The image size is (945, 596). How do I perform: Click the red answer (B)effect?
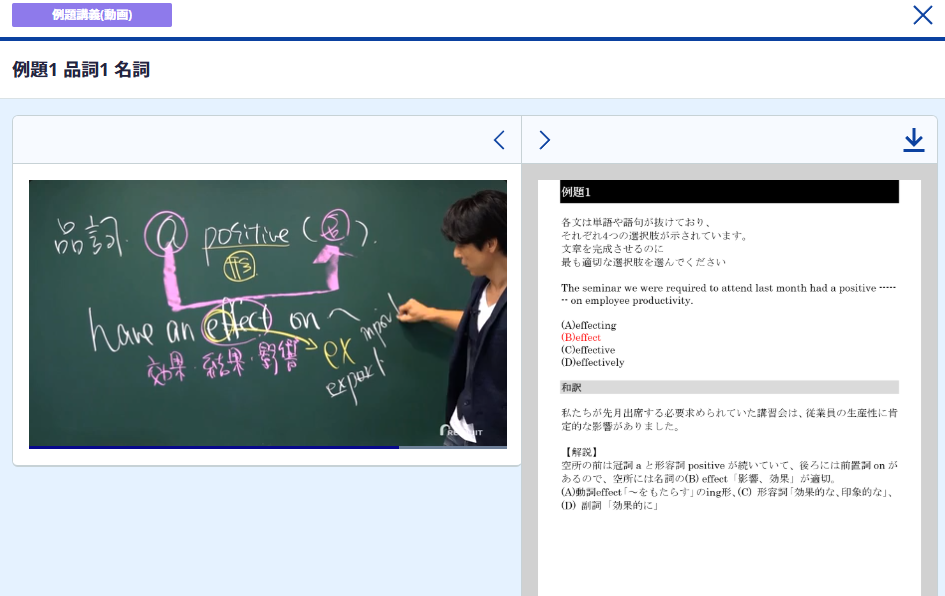581,338
